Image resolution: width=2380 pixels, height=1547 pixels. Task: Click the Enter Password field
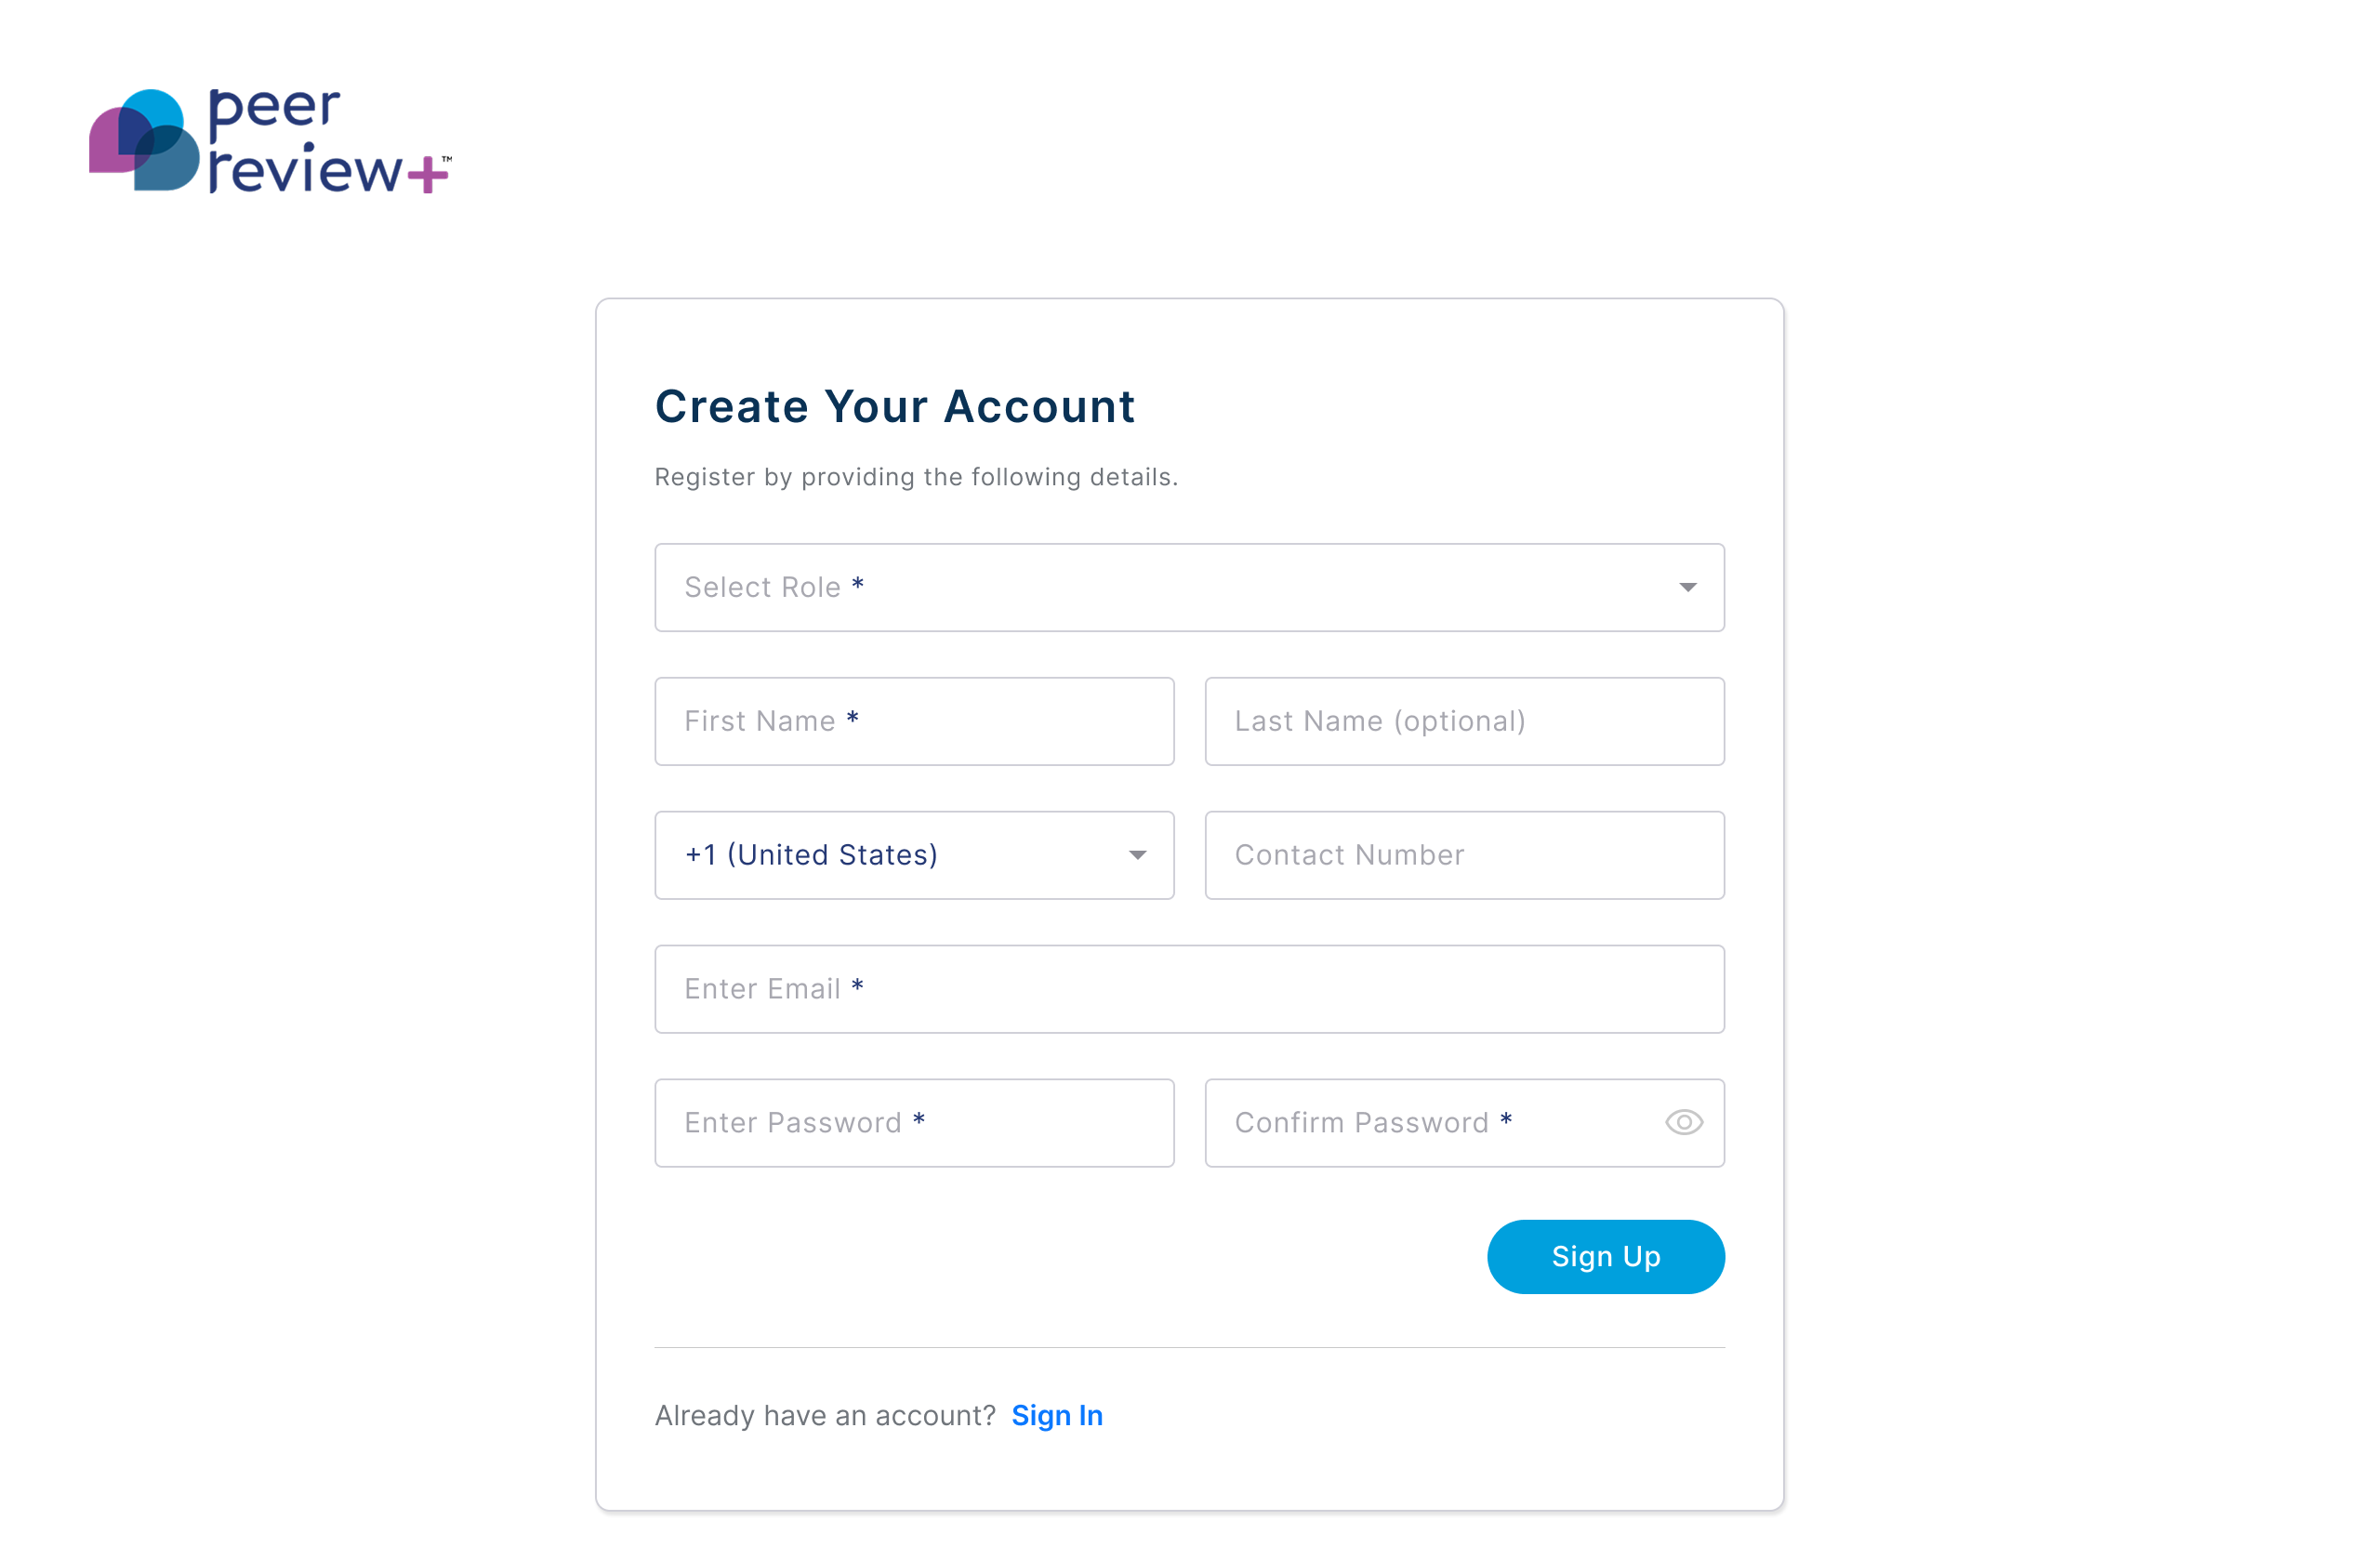click(913, 1122)
